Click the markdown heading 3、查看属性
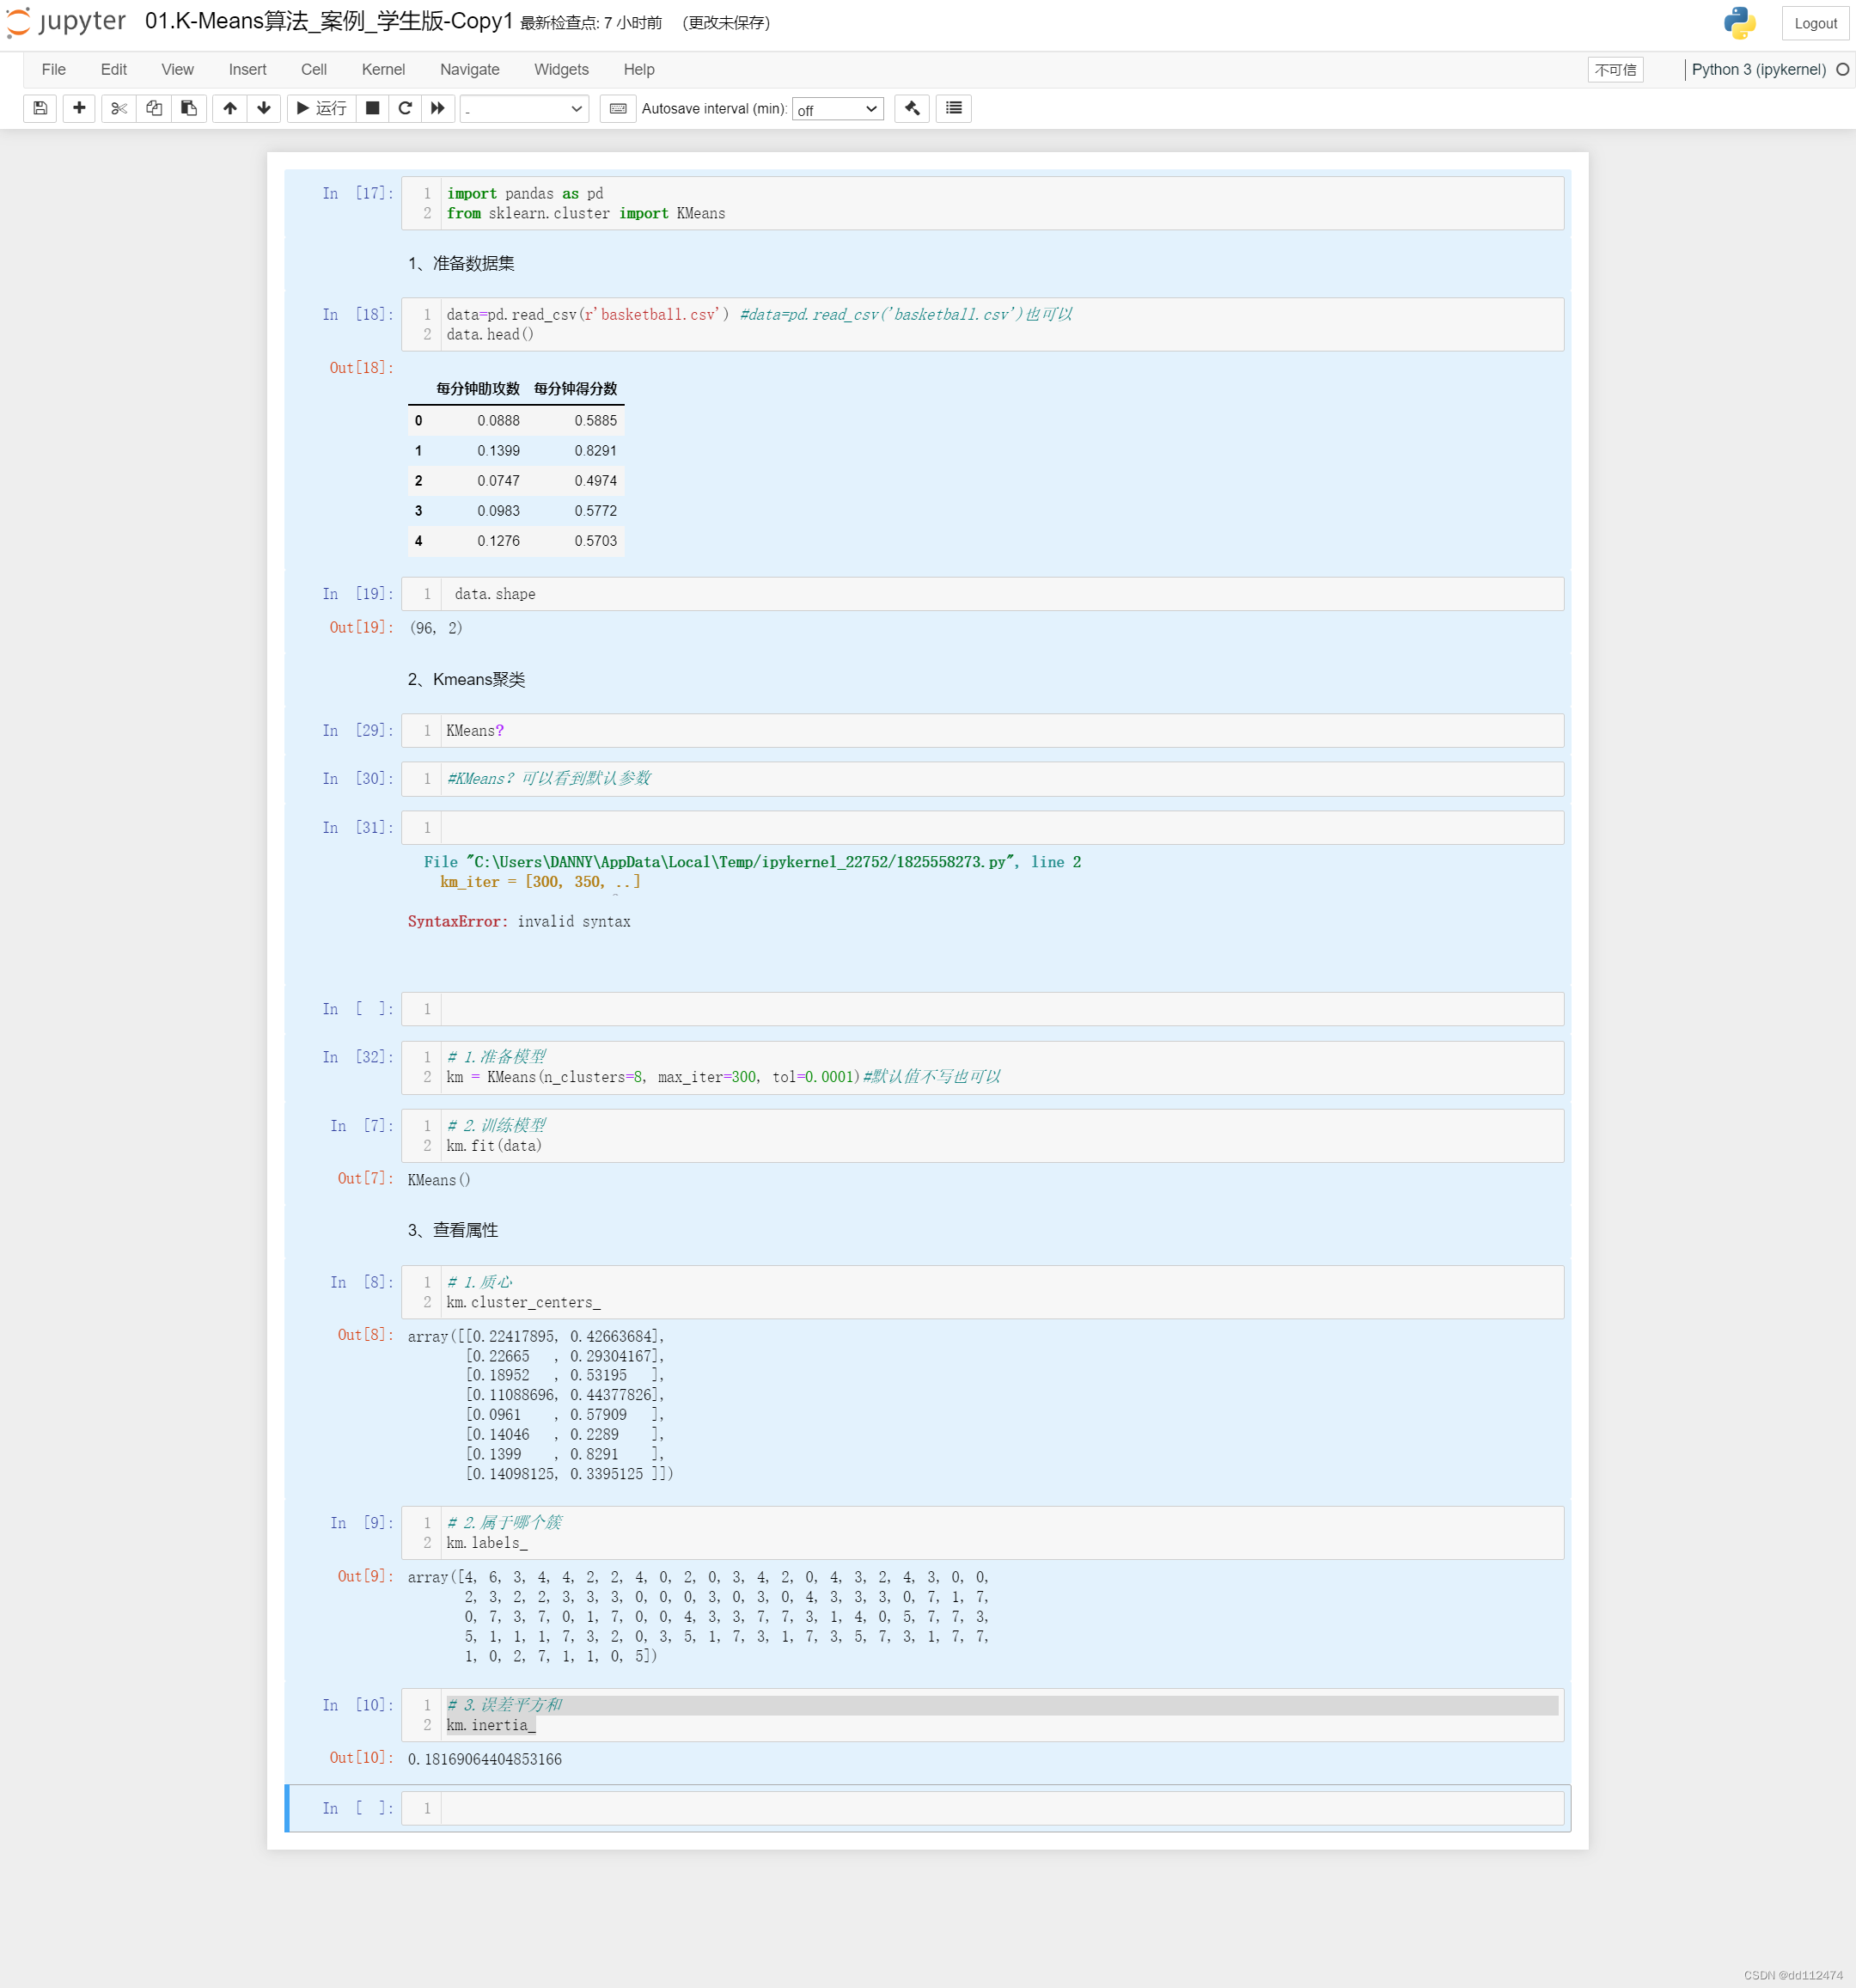 point(453,1230)
